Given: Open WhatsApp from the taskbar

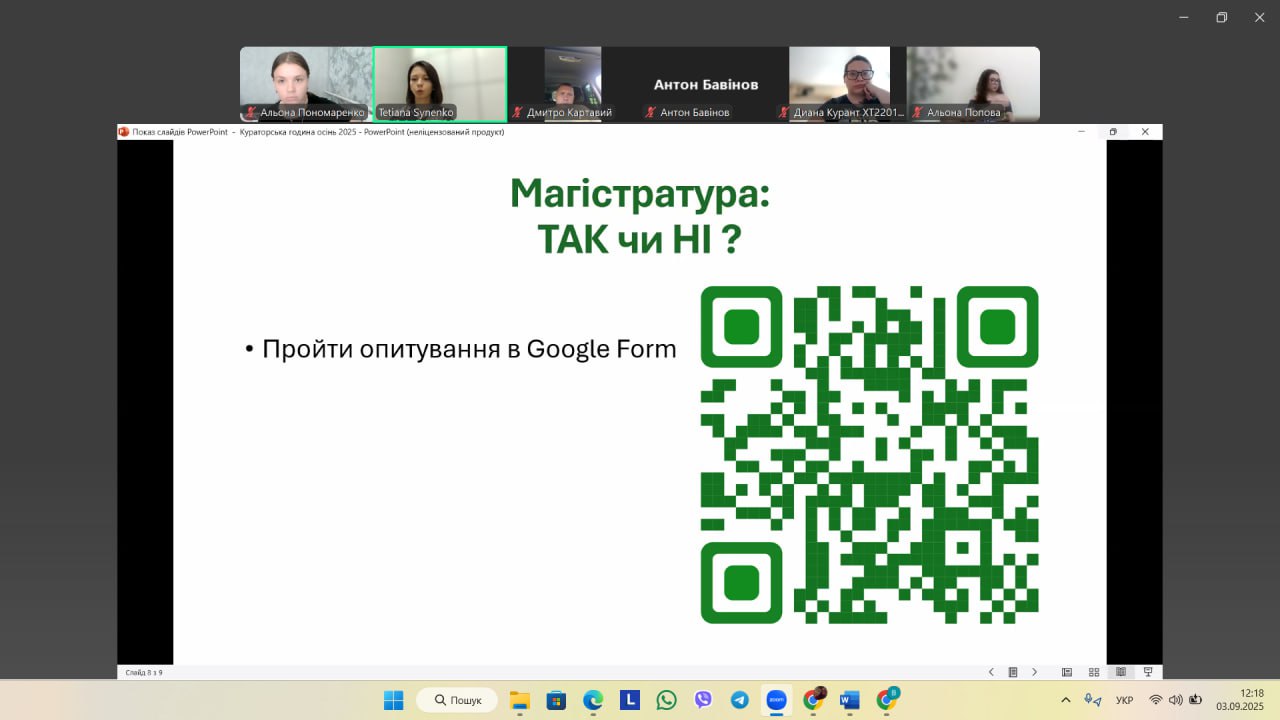Looking at the screenshot, I should (x=666, y=700).
